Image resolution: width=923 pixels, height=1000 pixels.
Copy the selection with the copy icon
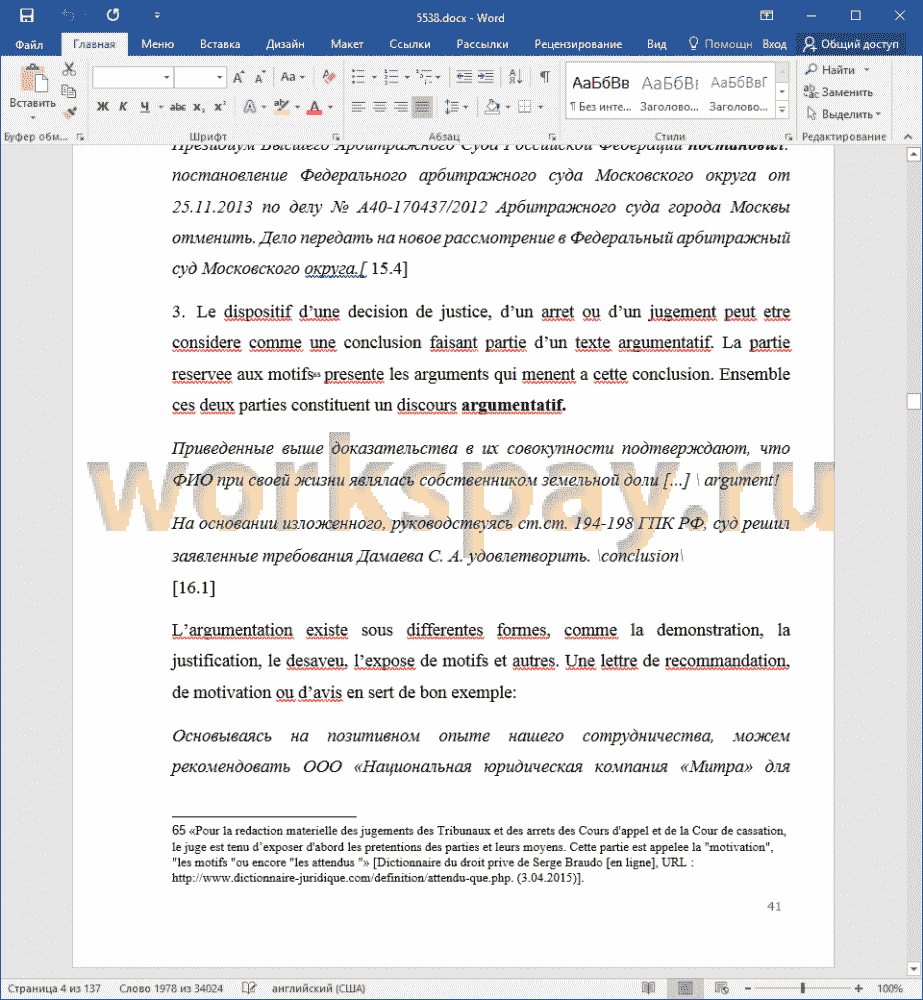tap(69, 91)
